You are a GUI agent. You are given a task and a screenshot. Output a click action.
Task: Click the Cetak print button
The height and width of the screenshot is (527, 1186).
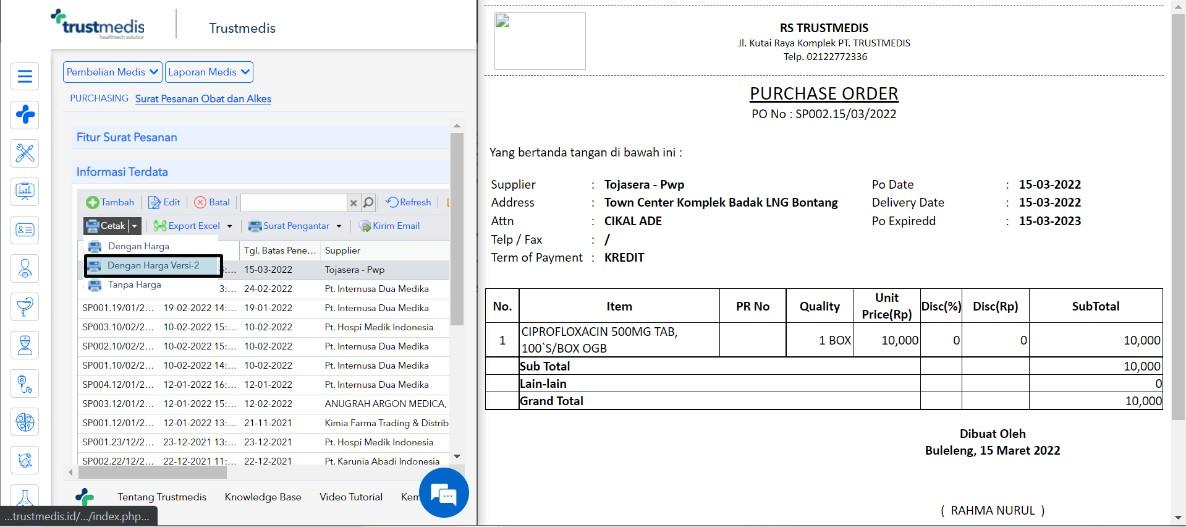(x=105, y=225)
